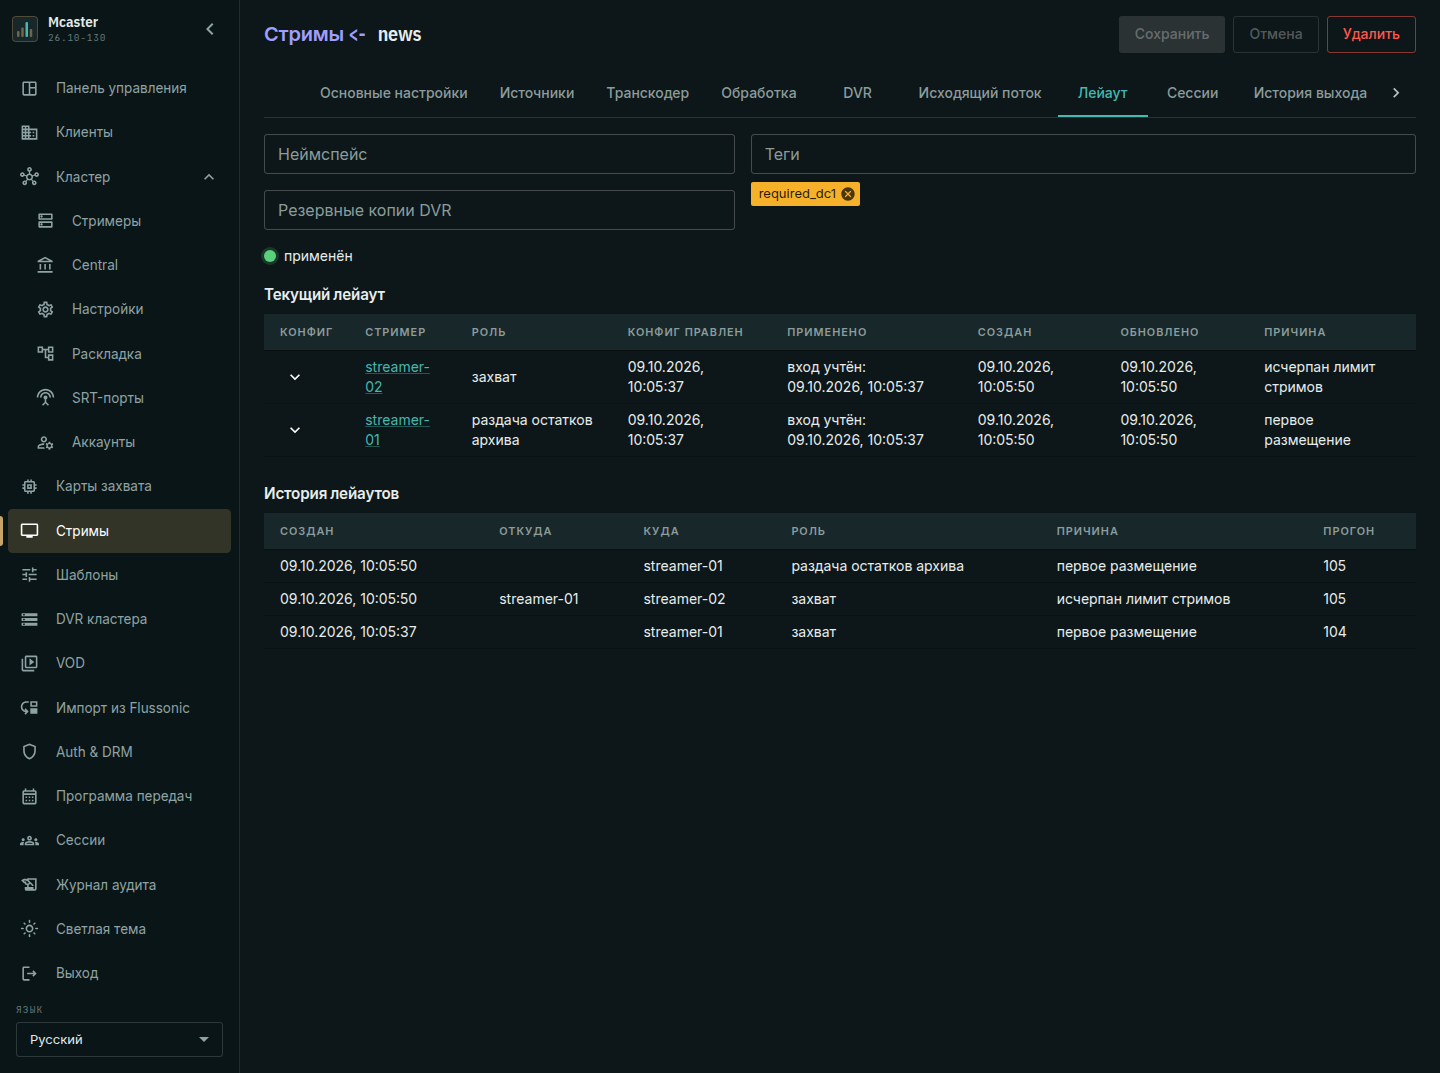Expand config for streamer-02 row
The height and width of the screenshot is (1073, 1440).
click(x=295, y=377)
